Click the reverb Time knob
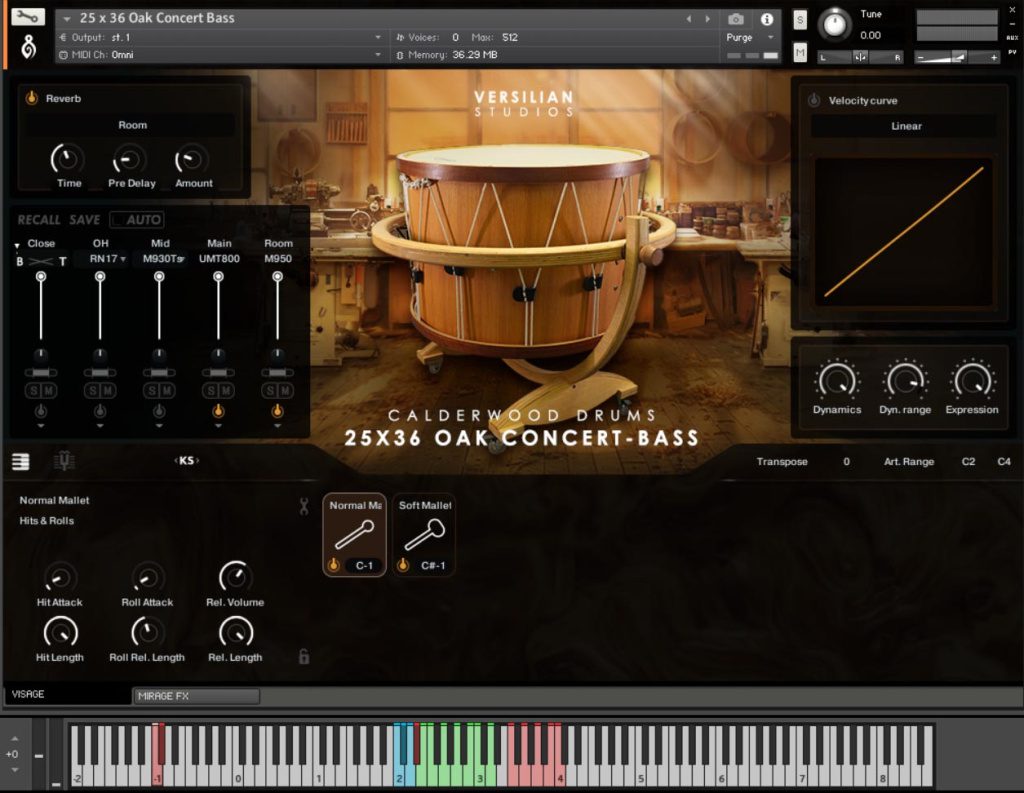The image size is (1024, 793). click(x=67, y=159)
